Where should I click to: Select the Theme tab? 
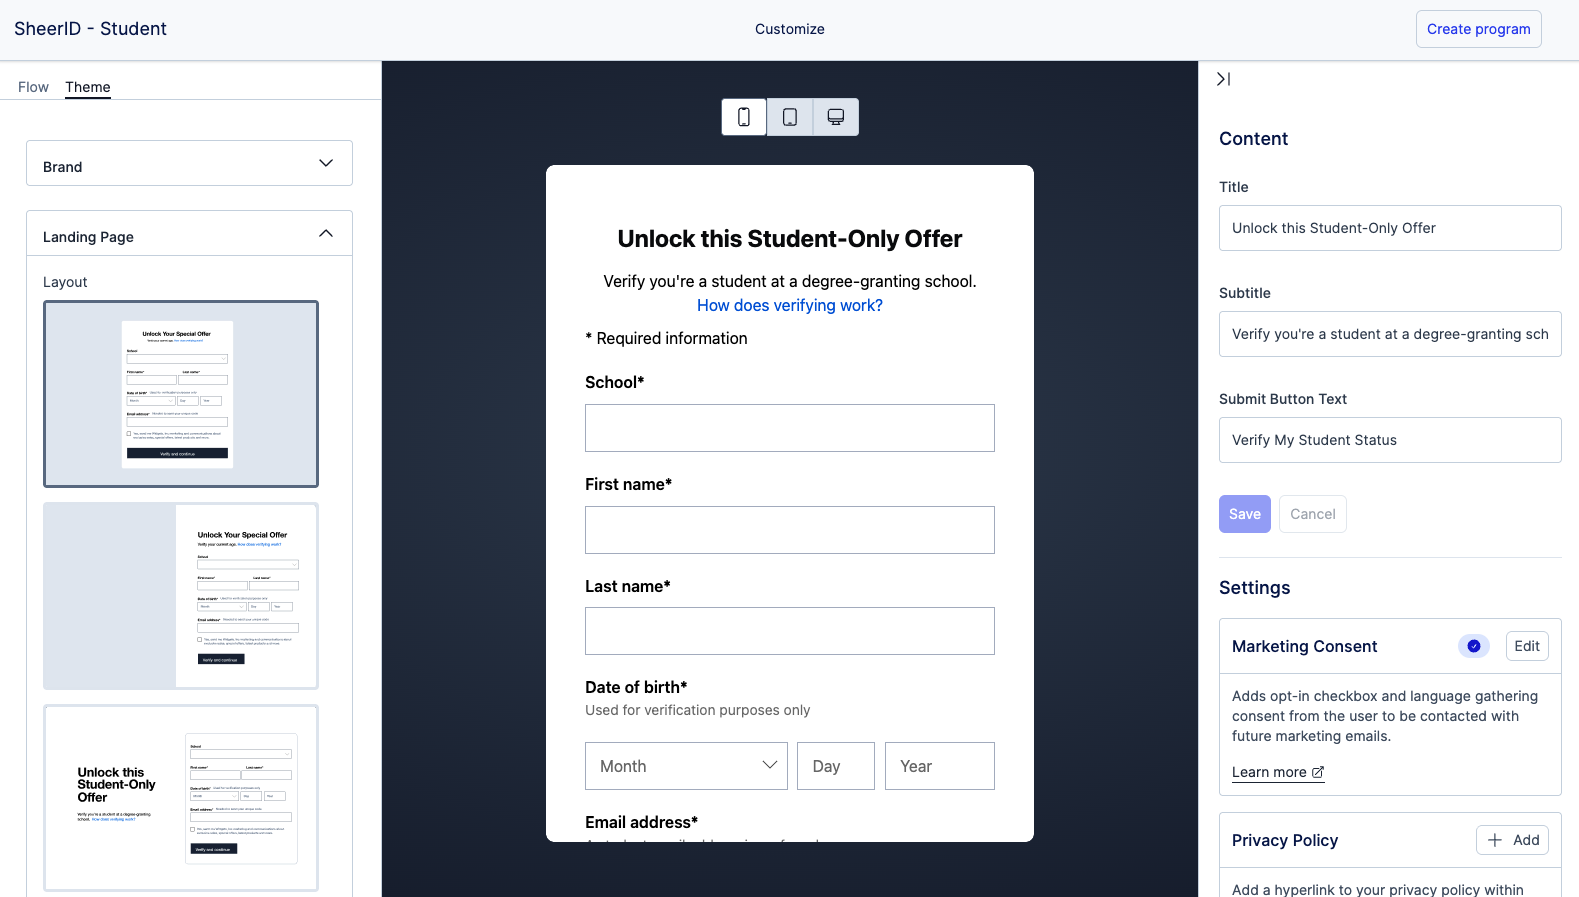[88, 87]
